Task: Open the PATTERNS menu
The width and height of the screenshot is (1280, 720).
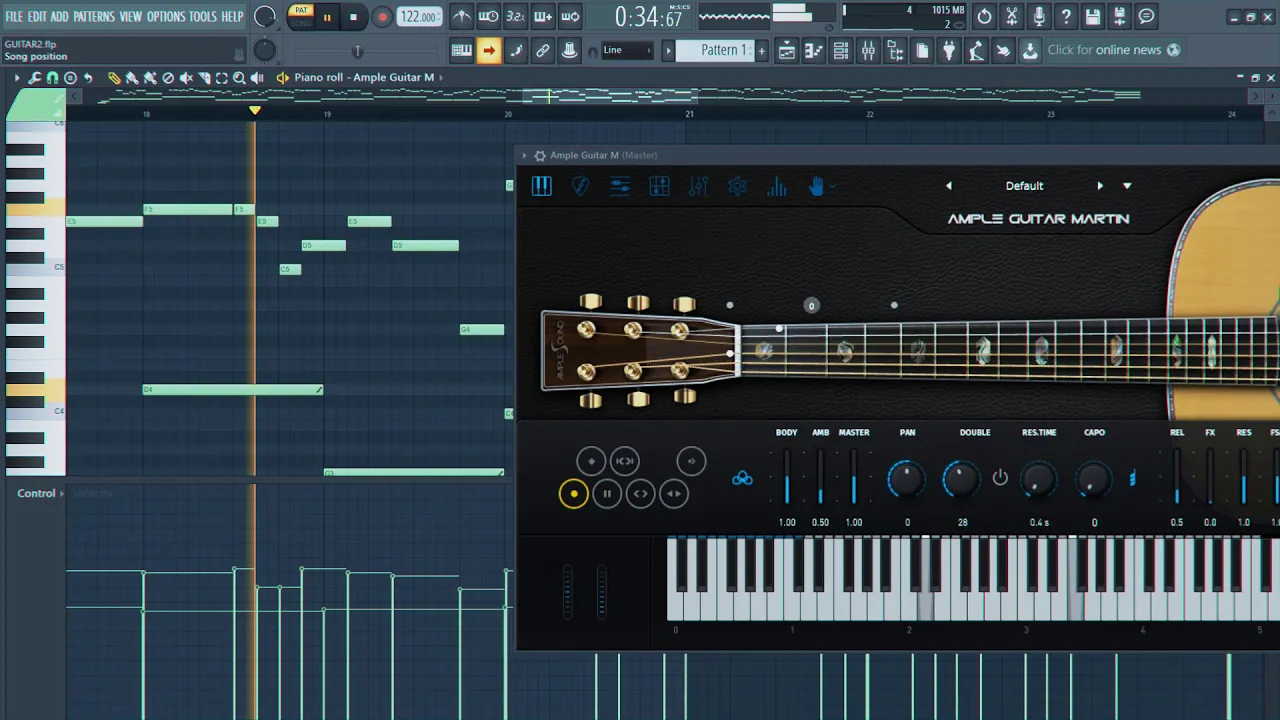Action: pyautogui.click(x=94, y=17)
